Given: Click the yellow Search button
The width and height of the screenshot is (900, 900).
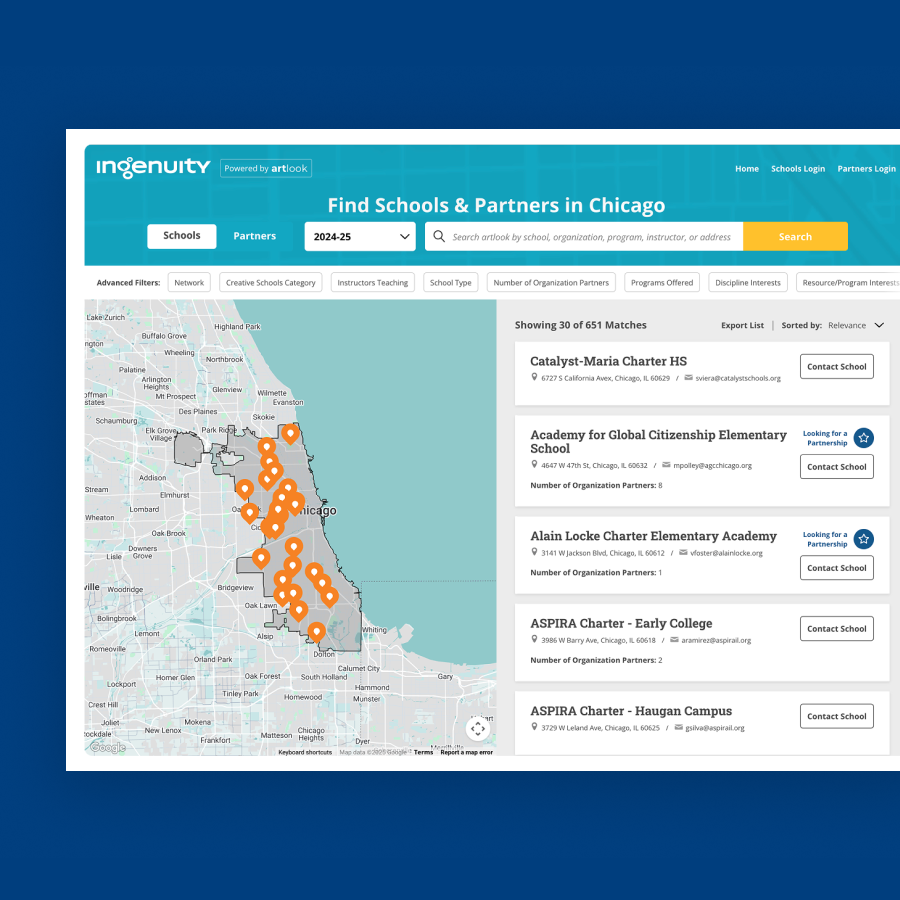Looking at the screenshot, I should click(795, 236).
